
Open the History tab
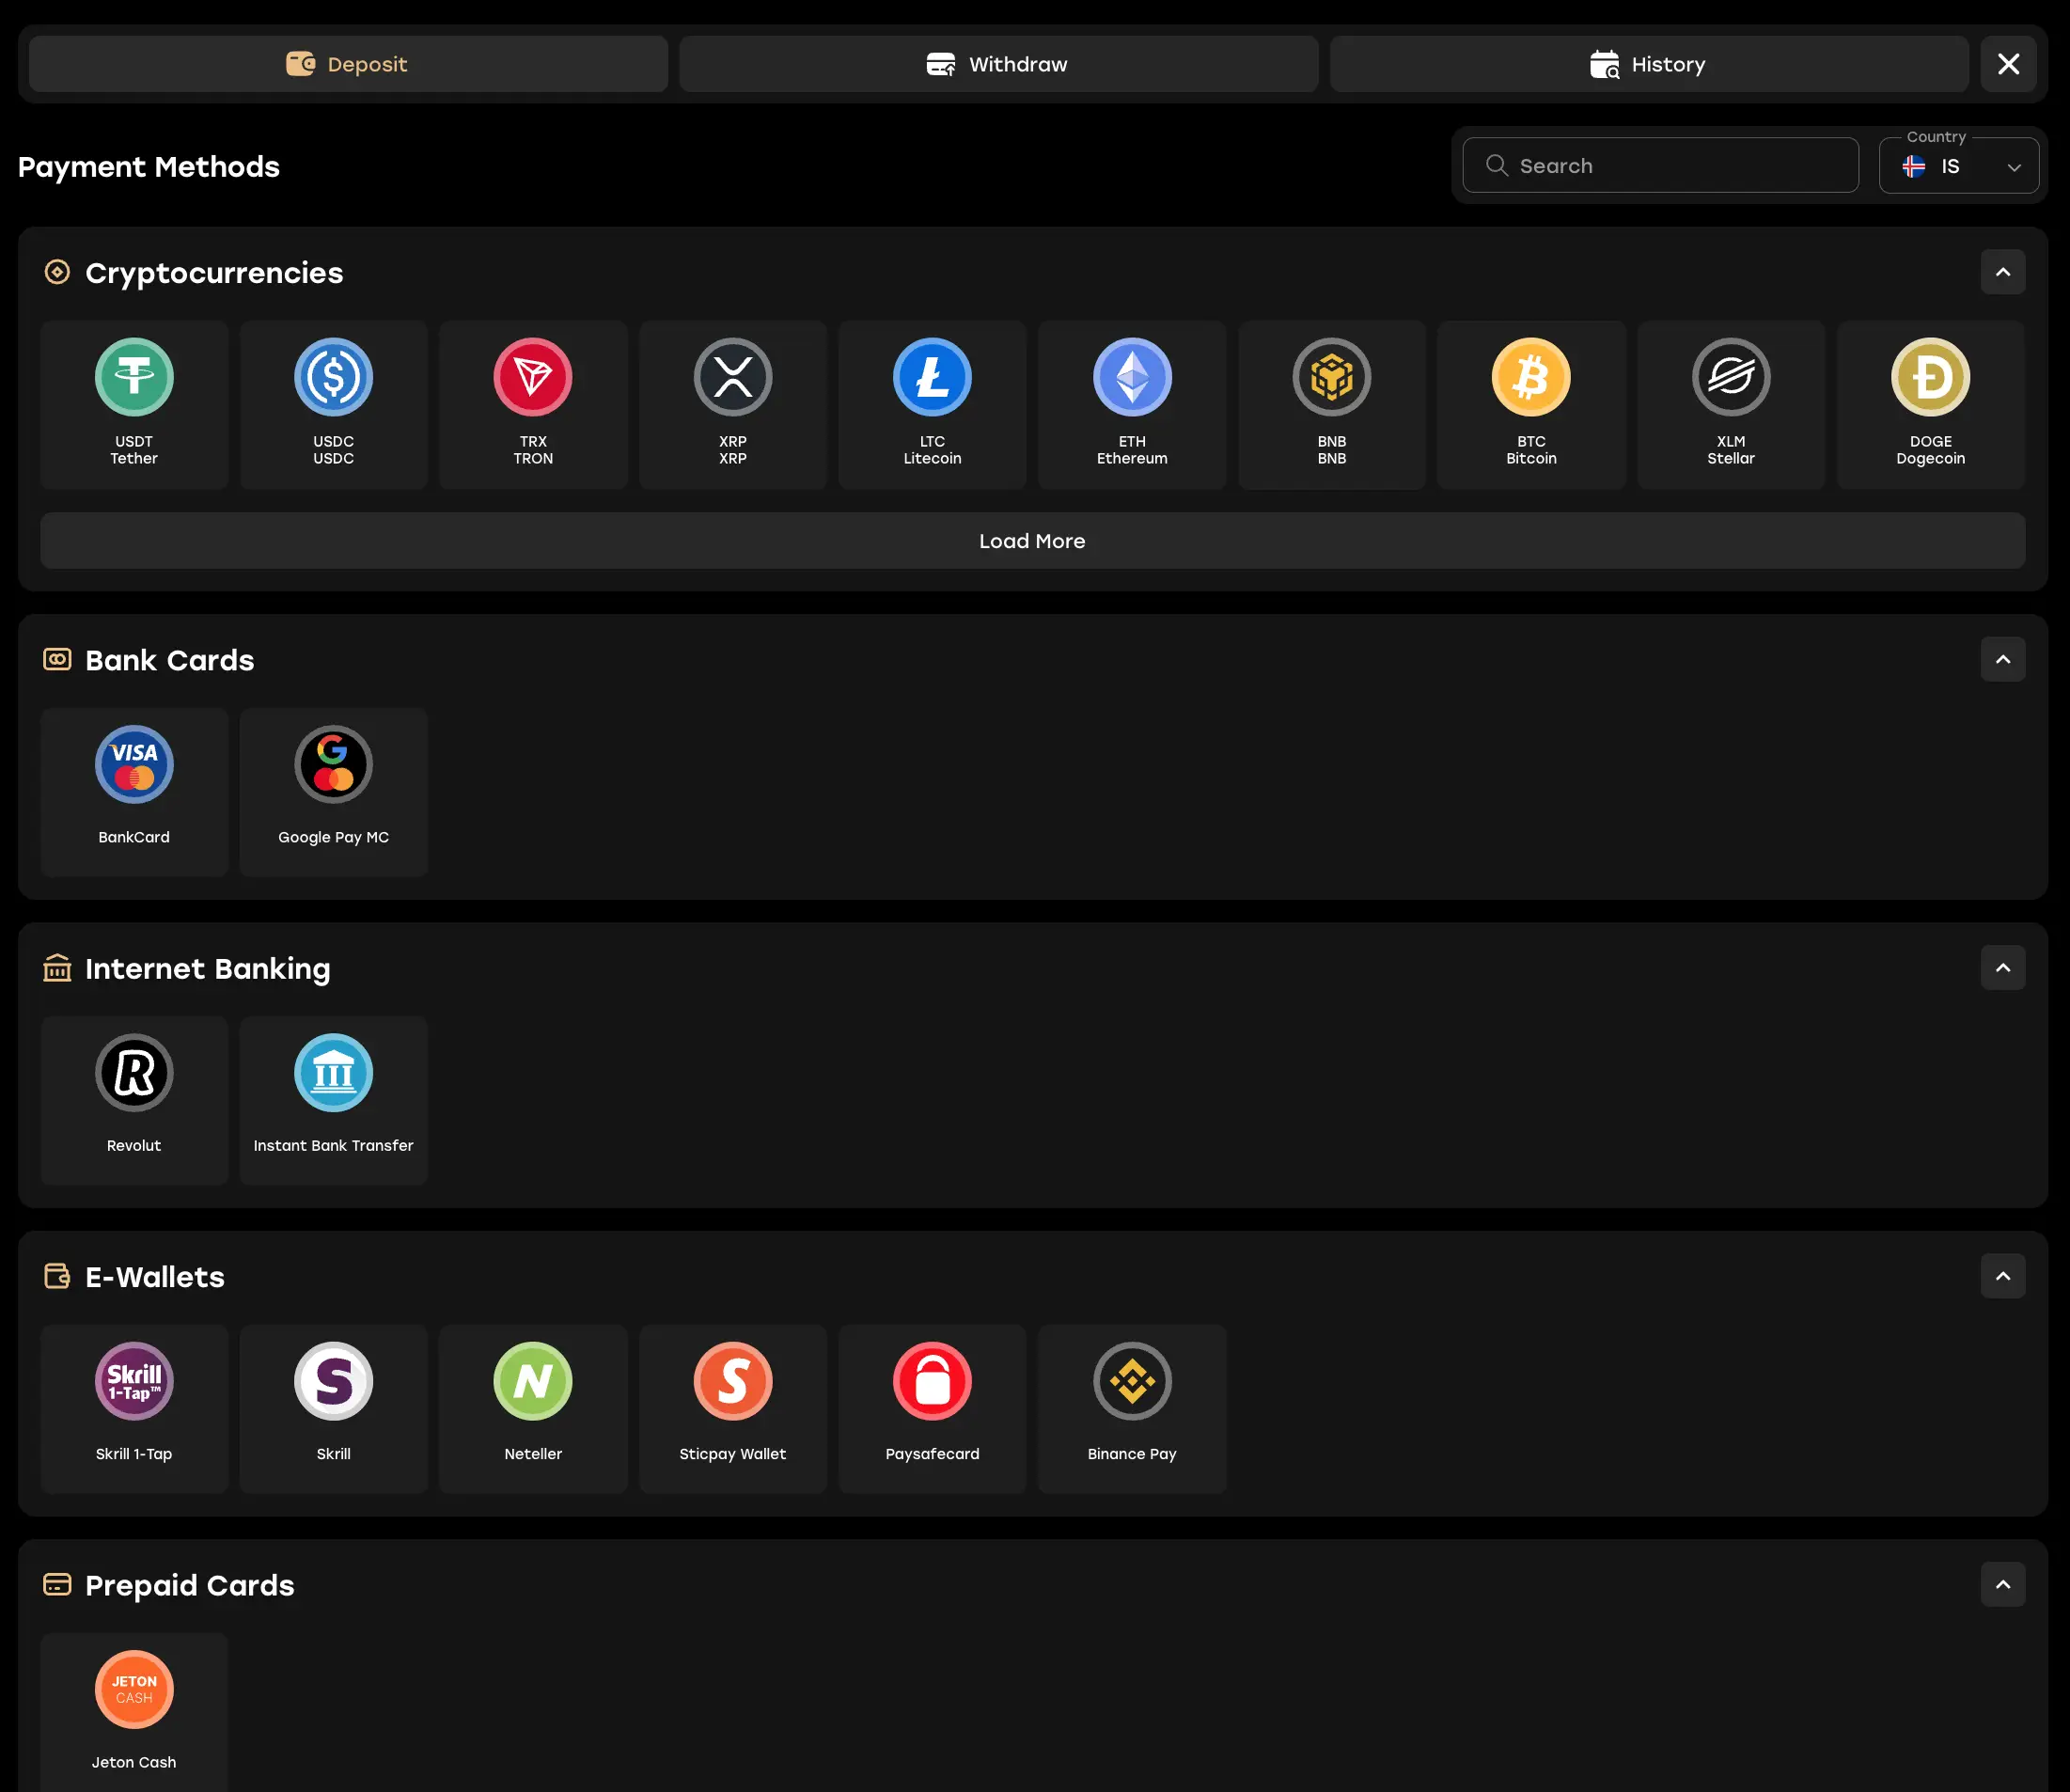click(1648, 64)
